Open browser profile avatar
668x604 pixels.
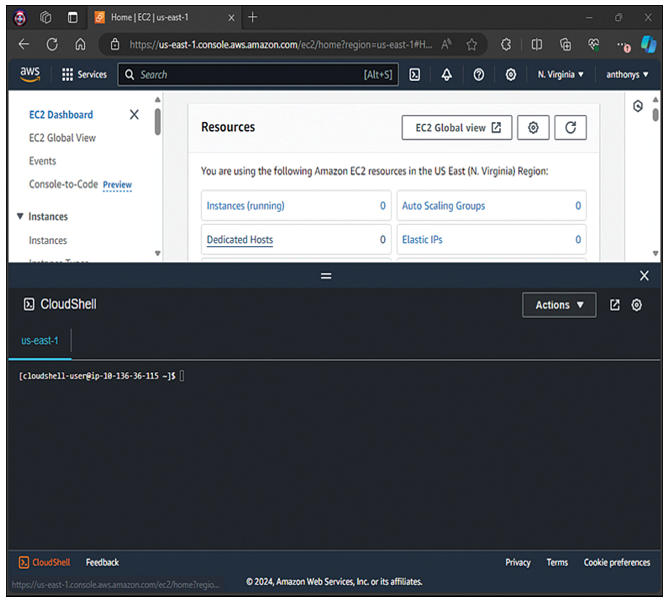click(20, 17)
